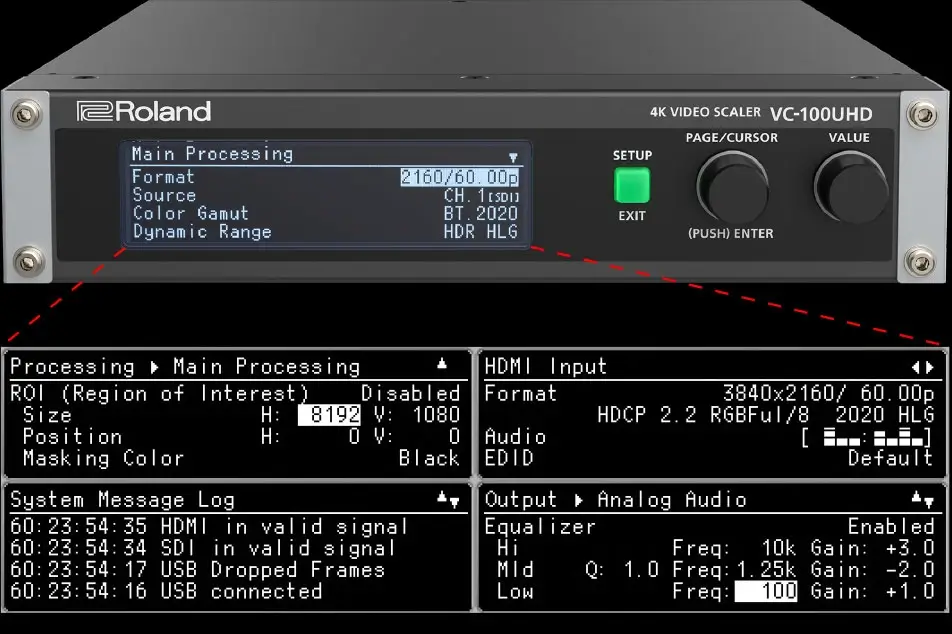
Task: Select the highlighted 2160/60.00p format value
Action: 459,177
